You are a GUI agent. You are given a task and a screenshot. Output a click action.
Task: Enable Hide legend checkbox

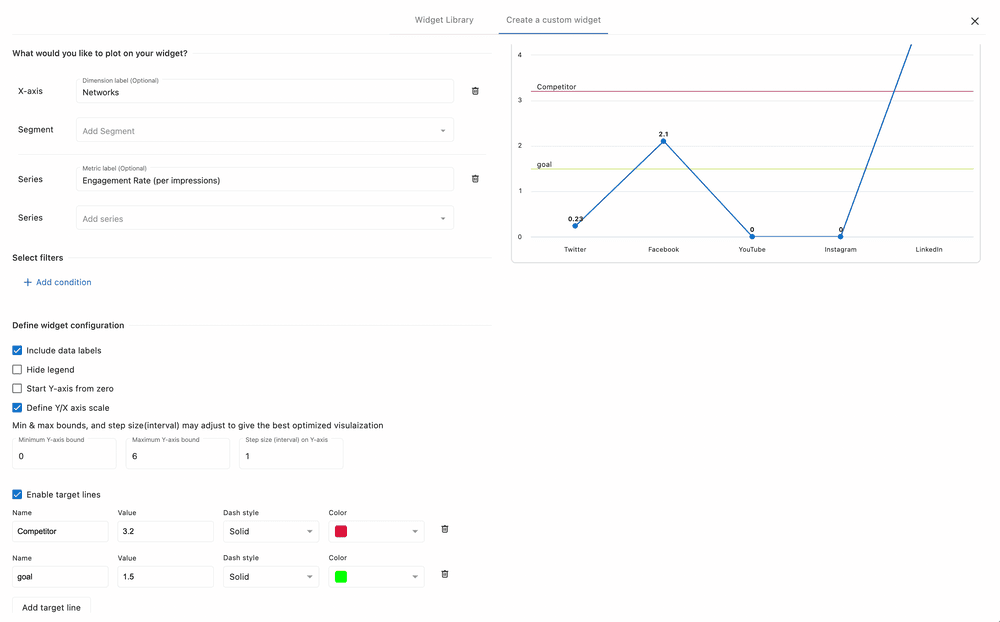(x=17, y=370)
